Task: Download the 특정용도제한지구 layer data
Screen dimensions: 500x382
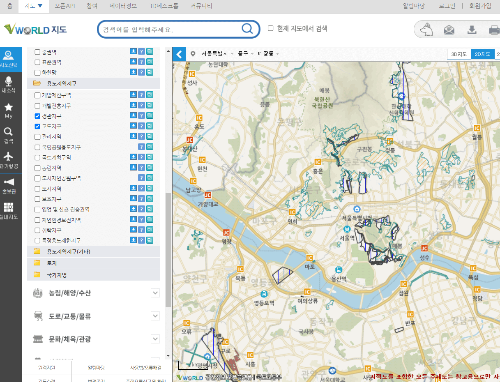Action: [x=133, y=240]
